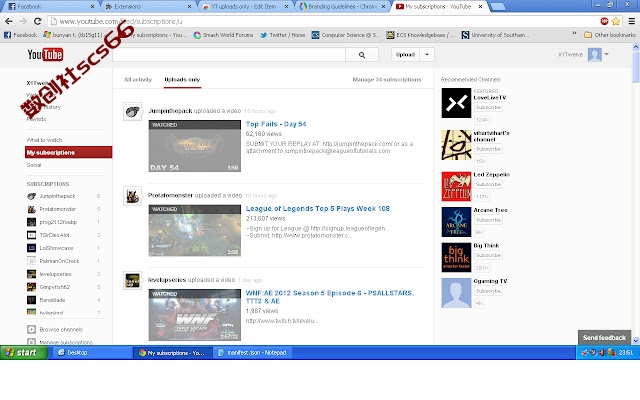
Task: Switch to Branding Guidelines tab
Action: pos(341,7)
